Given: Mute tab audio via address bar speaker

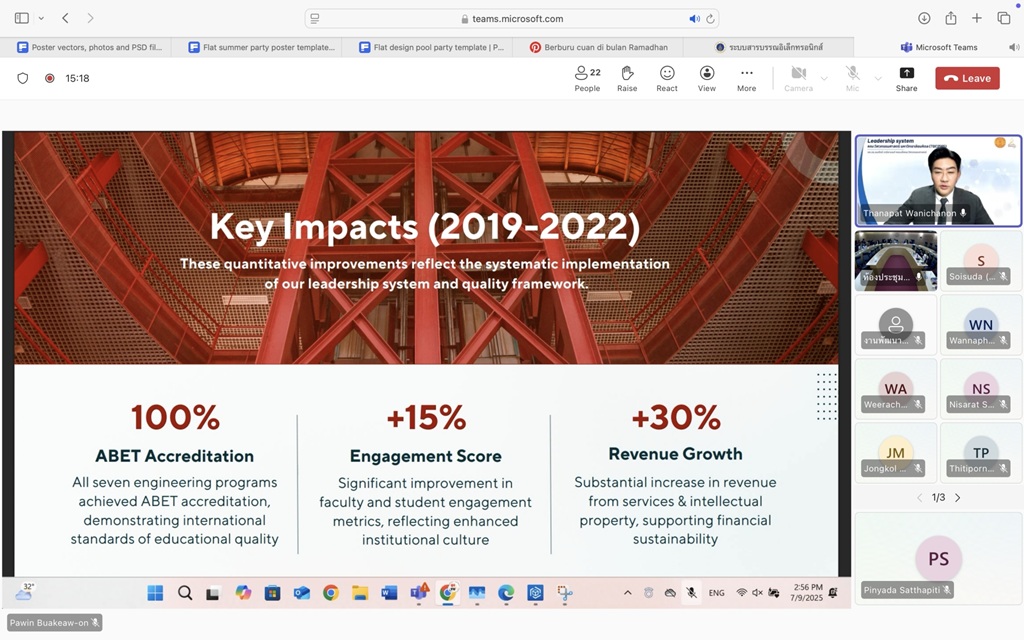Looking at the screenshot, I should point(694,18).
